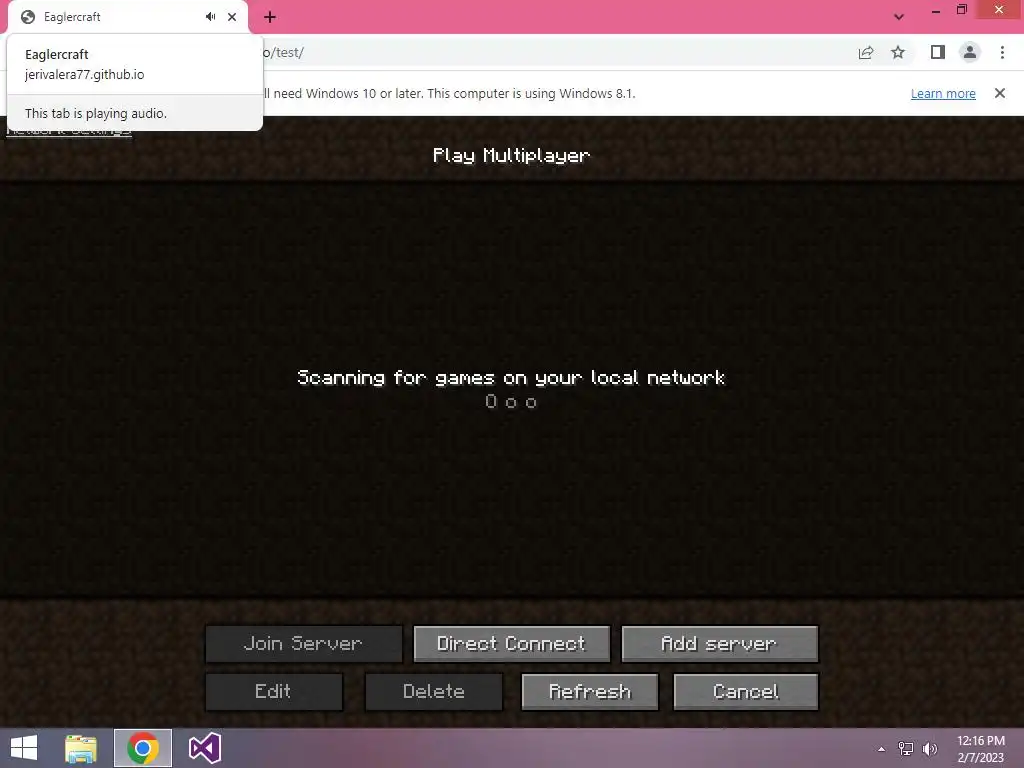This screenshot has width=1024, height=768.
Task: Open the Learn more link
Action: [943, 93]
